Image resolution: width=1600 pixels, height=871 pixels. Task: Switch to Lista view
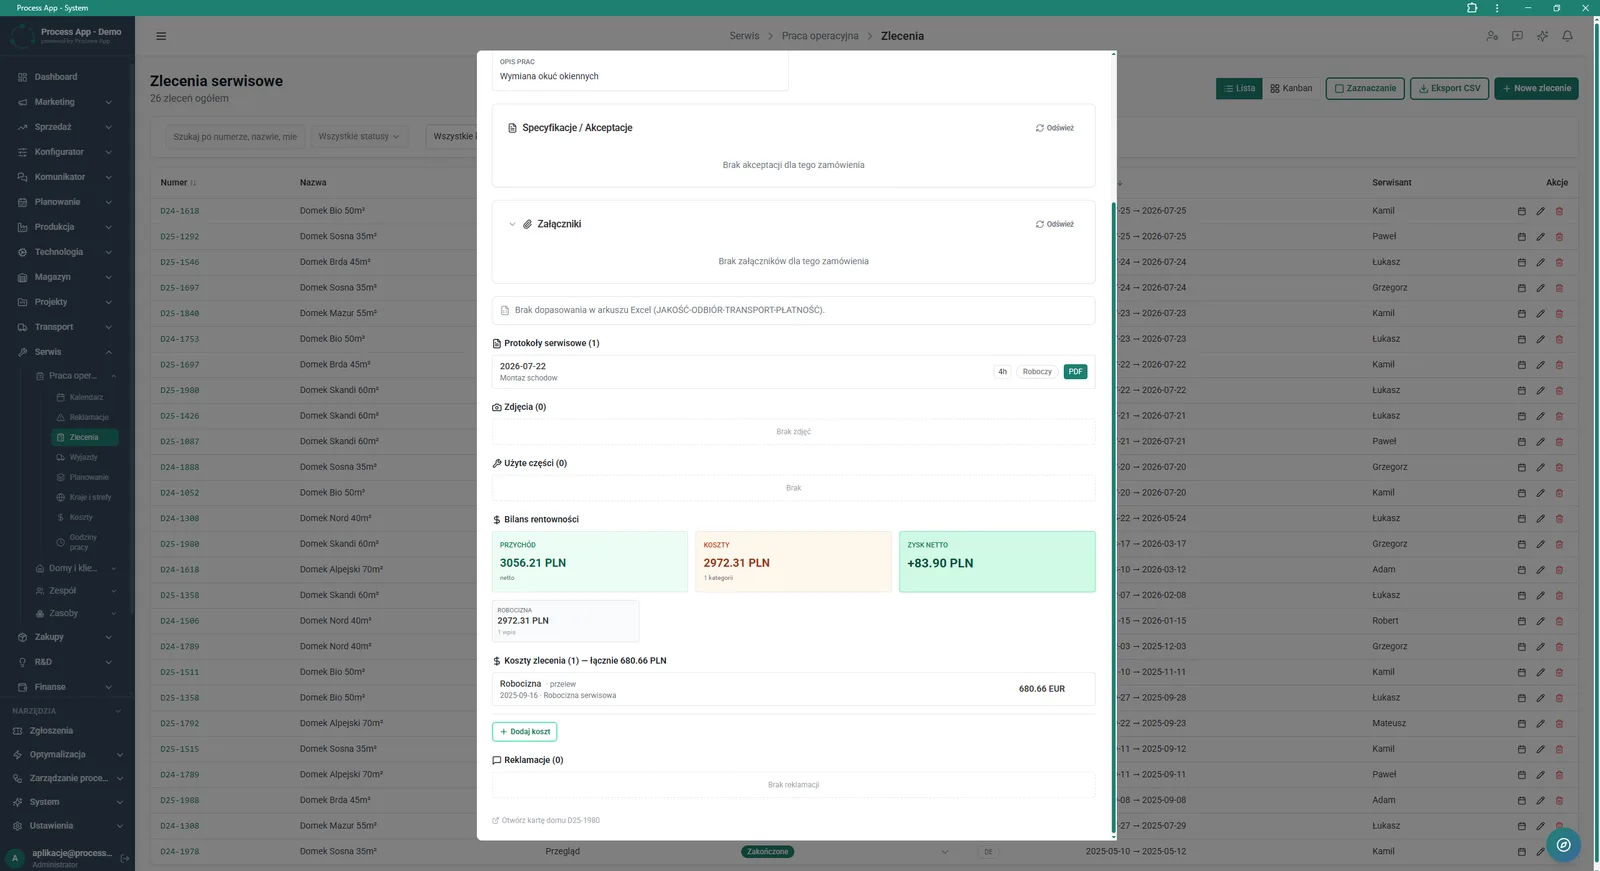[x=1239, y=88]
